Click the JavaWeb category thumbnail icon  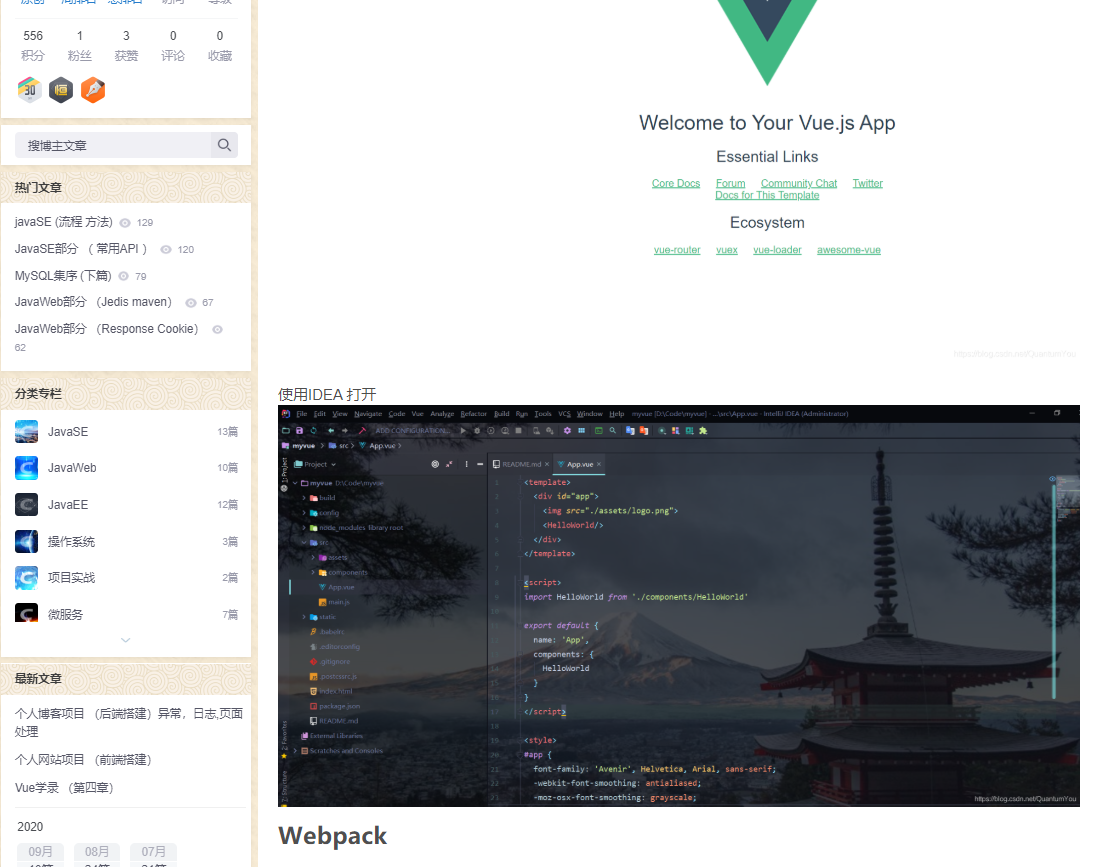[x=27, y=467]
